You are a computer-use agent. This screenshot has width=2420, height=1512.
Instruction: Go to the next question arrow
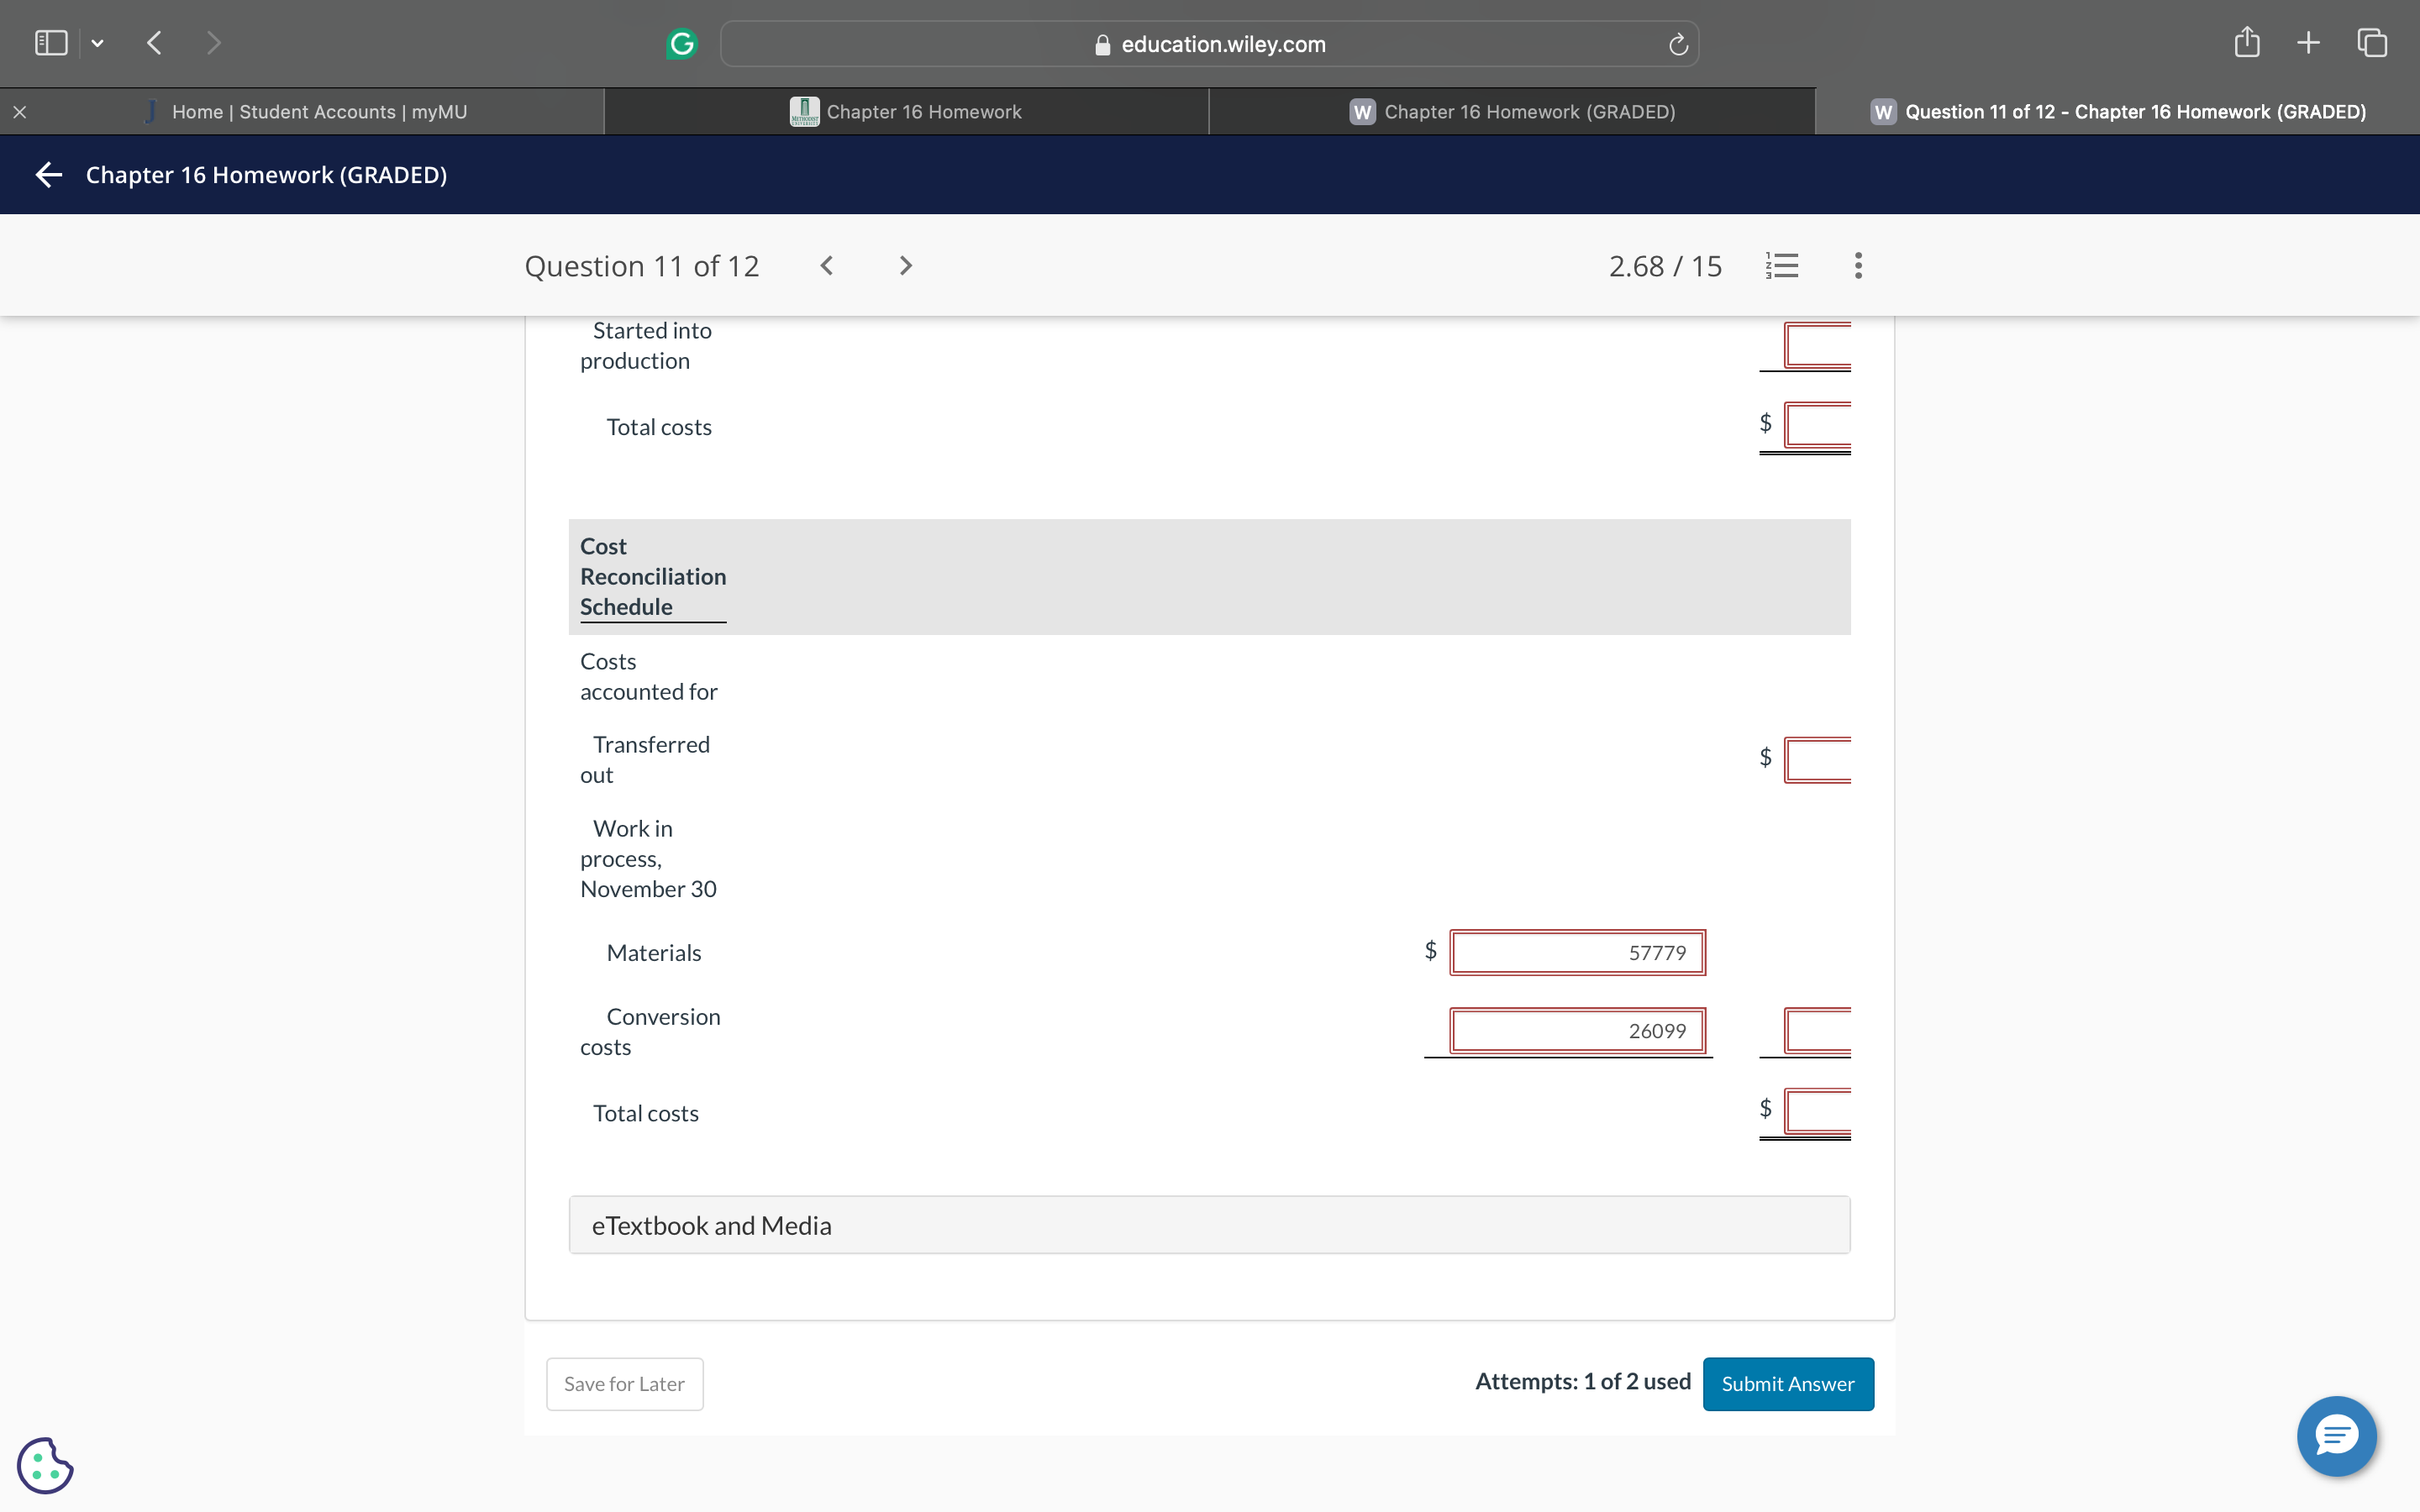coord(905,265)
